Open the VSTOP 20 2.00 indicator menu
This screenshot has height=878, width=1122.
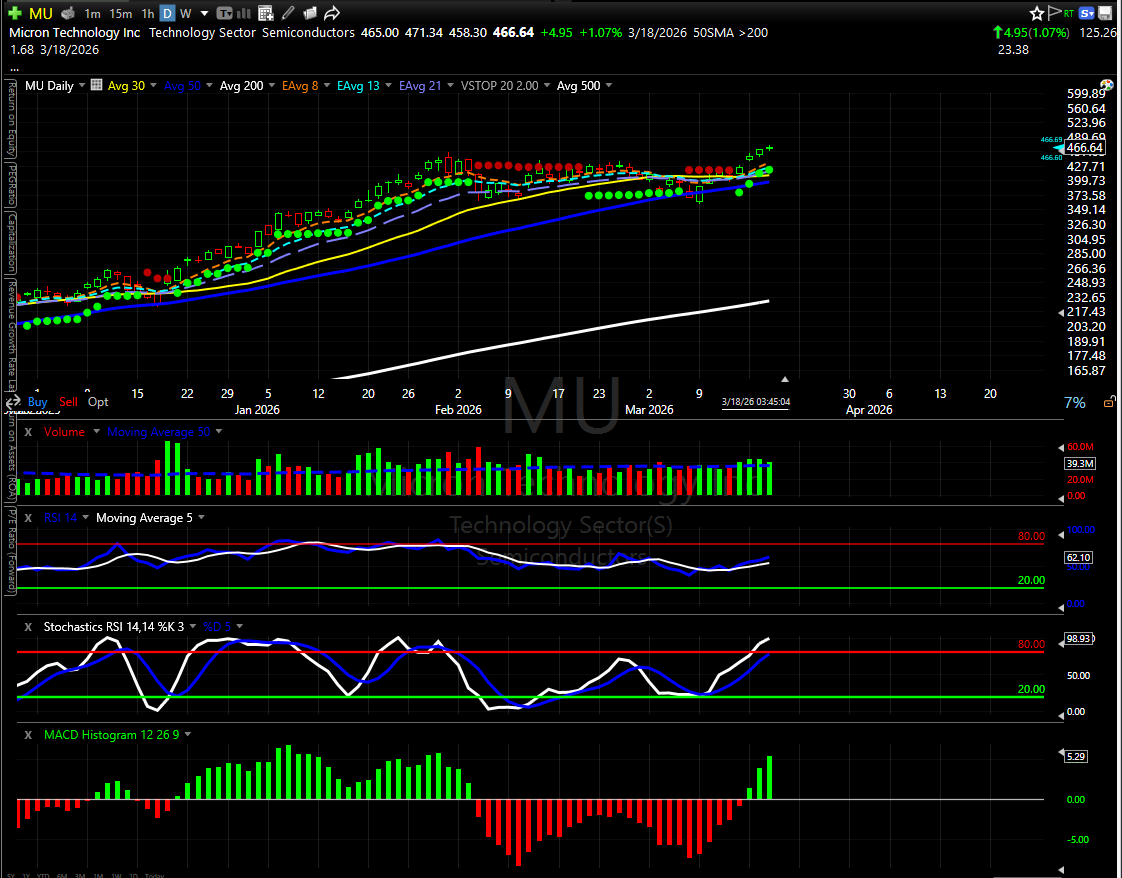(547, 85)
